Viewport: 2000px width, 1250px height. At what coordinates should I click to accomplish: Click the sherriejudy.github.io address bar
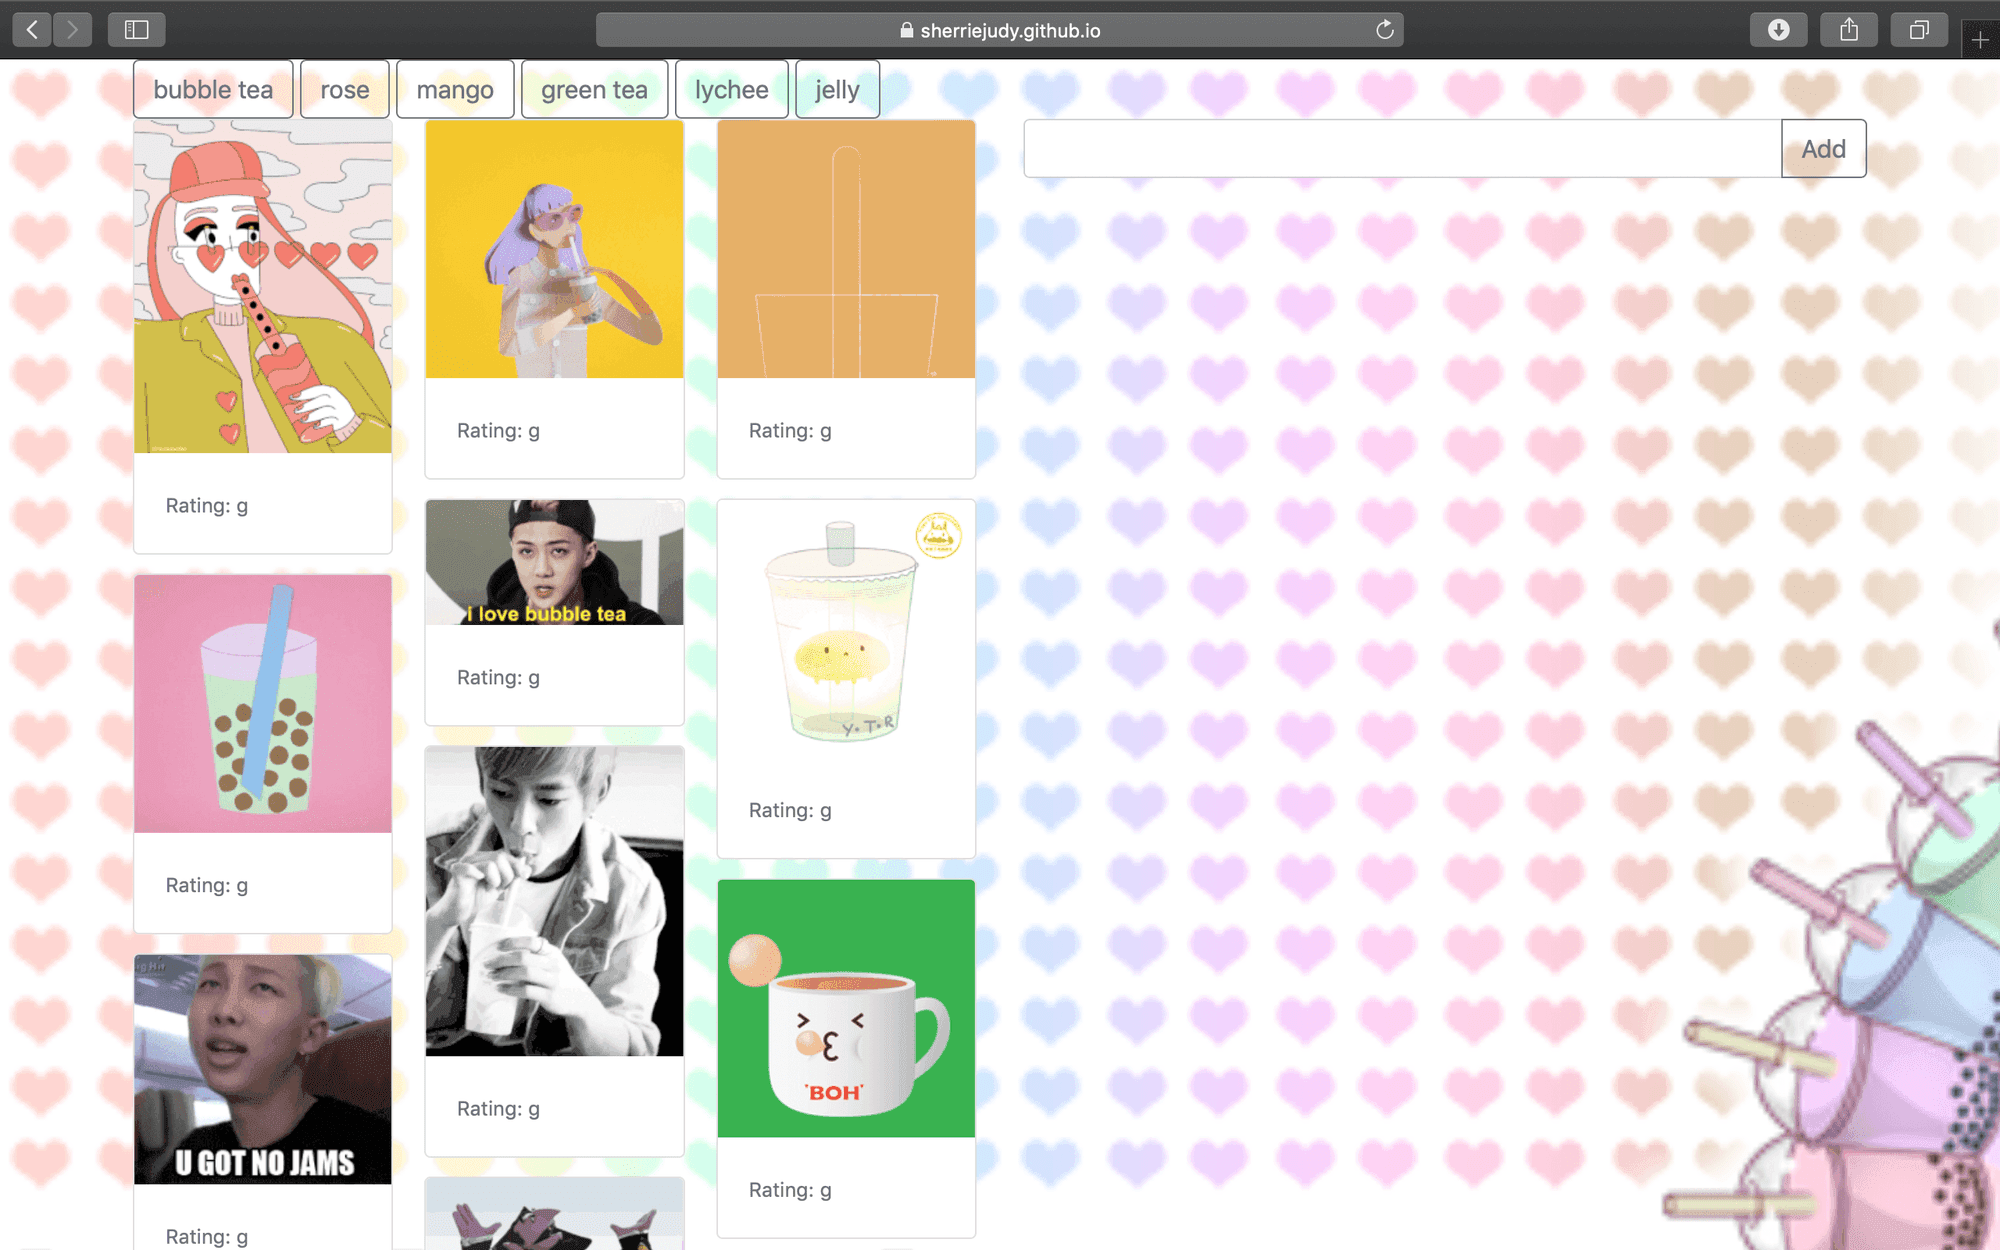(1000, 30)
